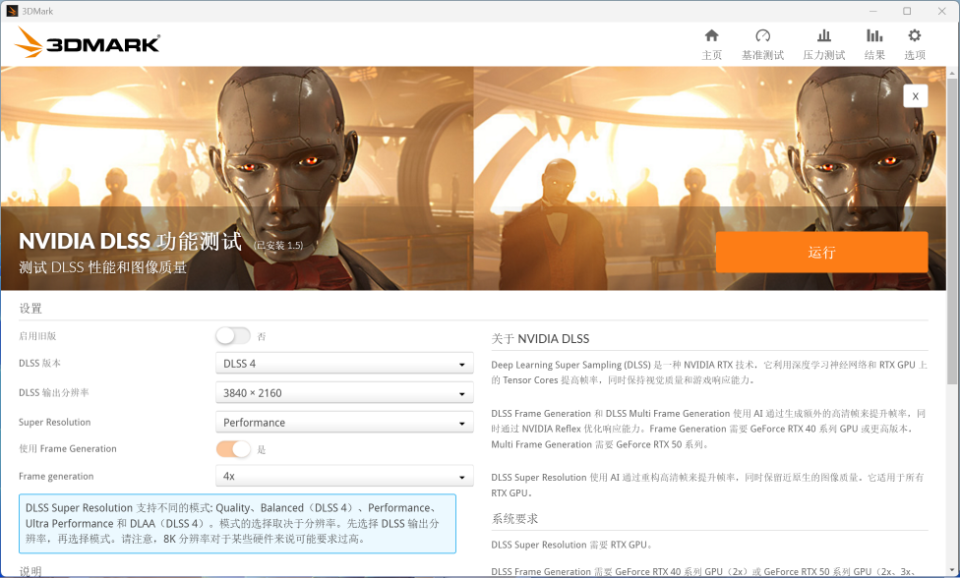This screenshot has width=960, height=578.
Task: Click the Super Resolution setting label
Action: pos(54,422)
